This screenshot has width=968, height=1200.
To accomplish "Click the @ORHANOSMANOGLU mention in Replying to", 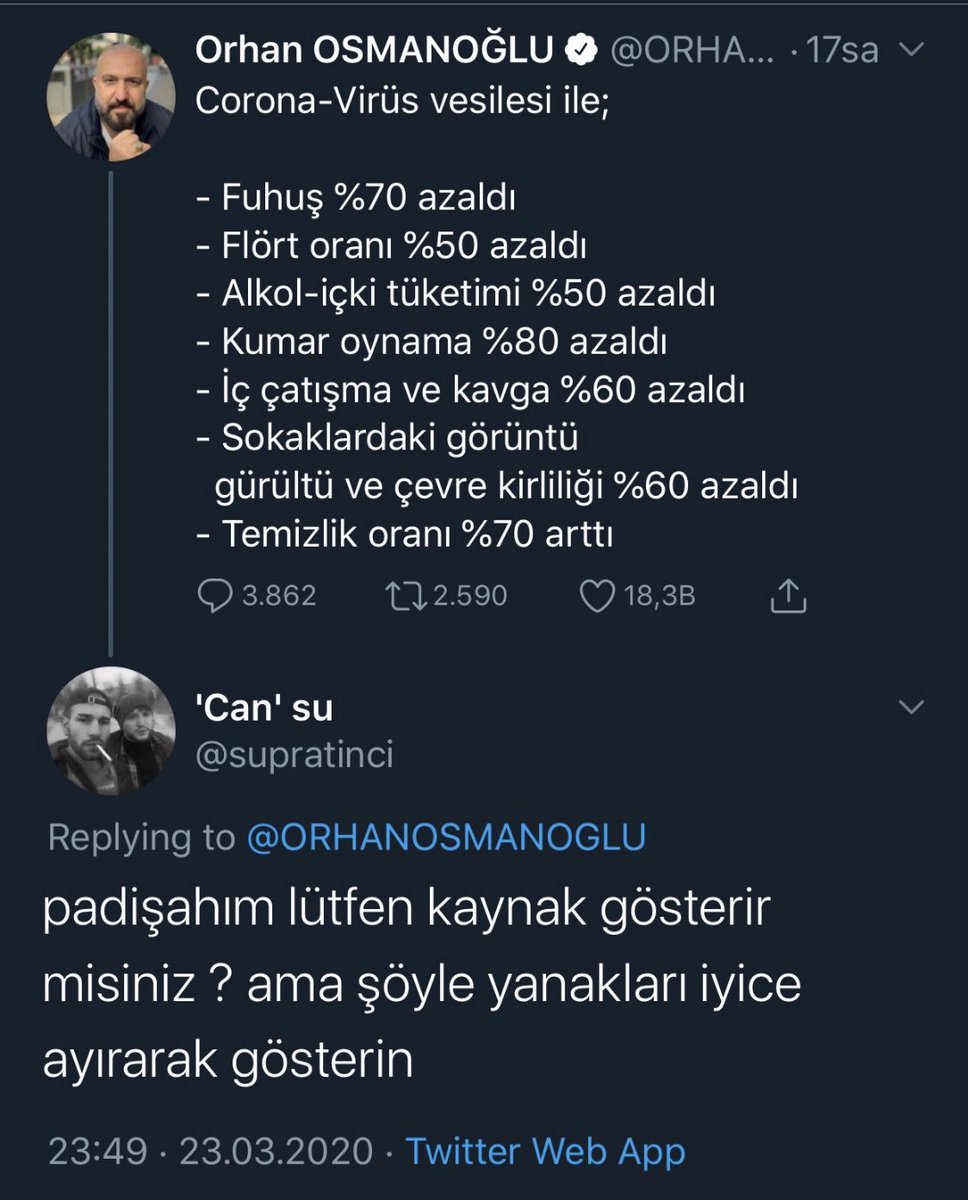I will [x=446, y=837].
